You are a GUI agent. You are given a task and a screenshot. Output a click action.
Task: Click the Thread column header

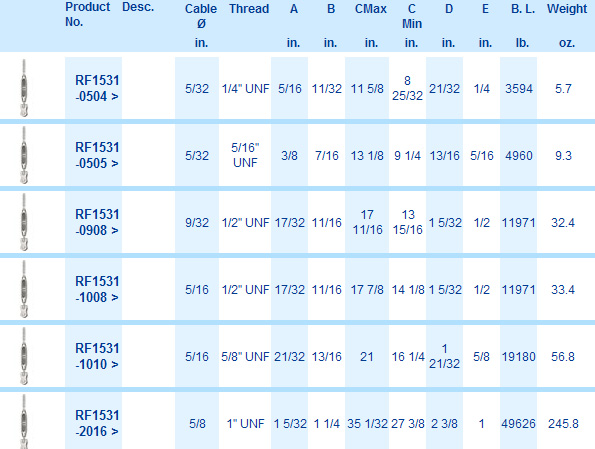click(x=249, y=9)
